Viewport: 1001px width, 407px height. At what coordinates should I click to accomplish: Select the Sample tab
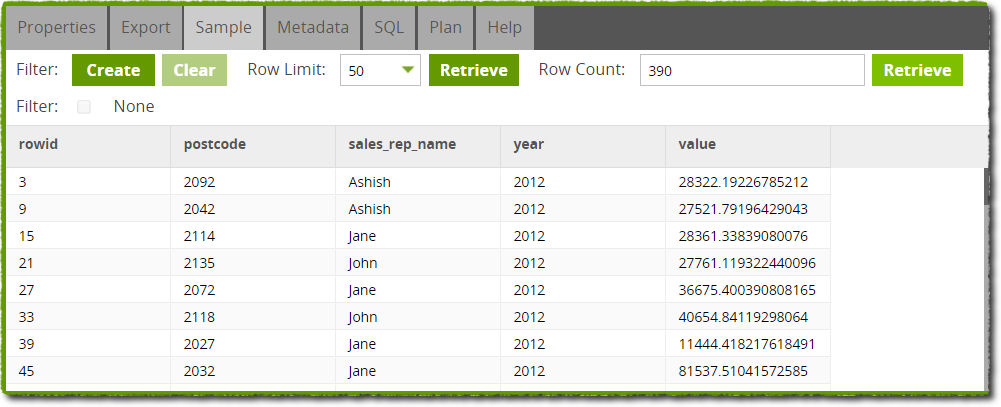pos(223,28)
